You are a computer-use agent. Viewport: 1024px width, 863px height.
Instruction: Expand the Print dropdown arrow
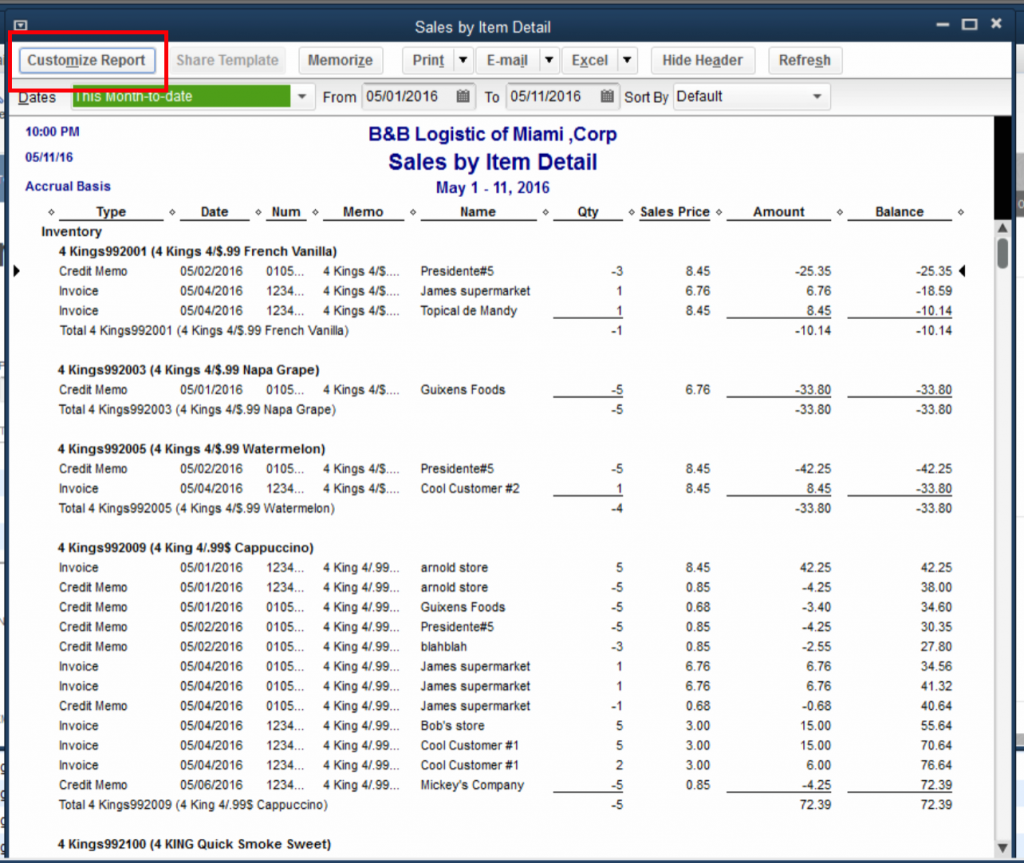462,60
